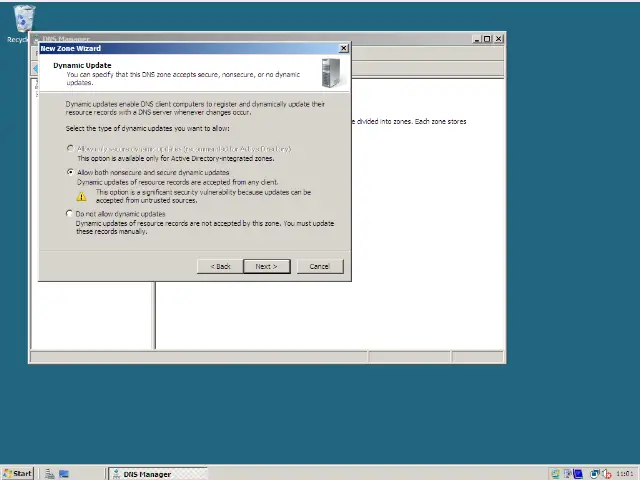Launch Server Manager from the quick launch
640x480 pixels.
click(50, 474)
